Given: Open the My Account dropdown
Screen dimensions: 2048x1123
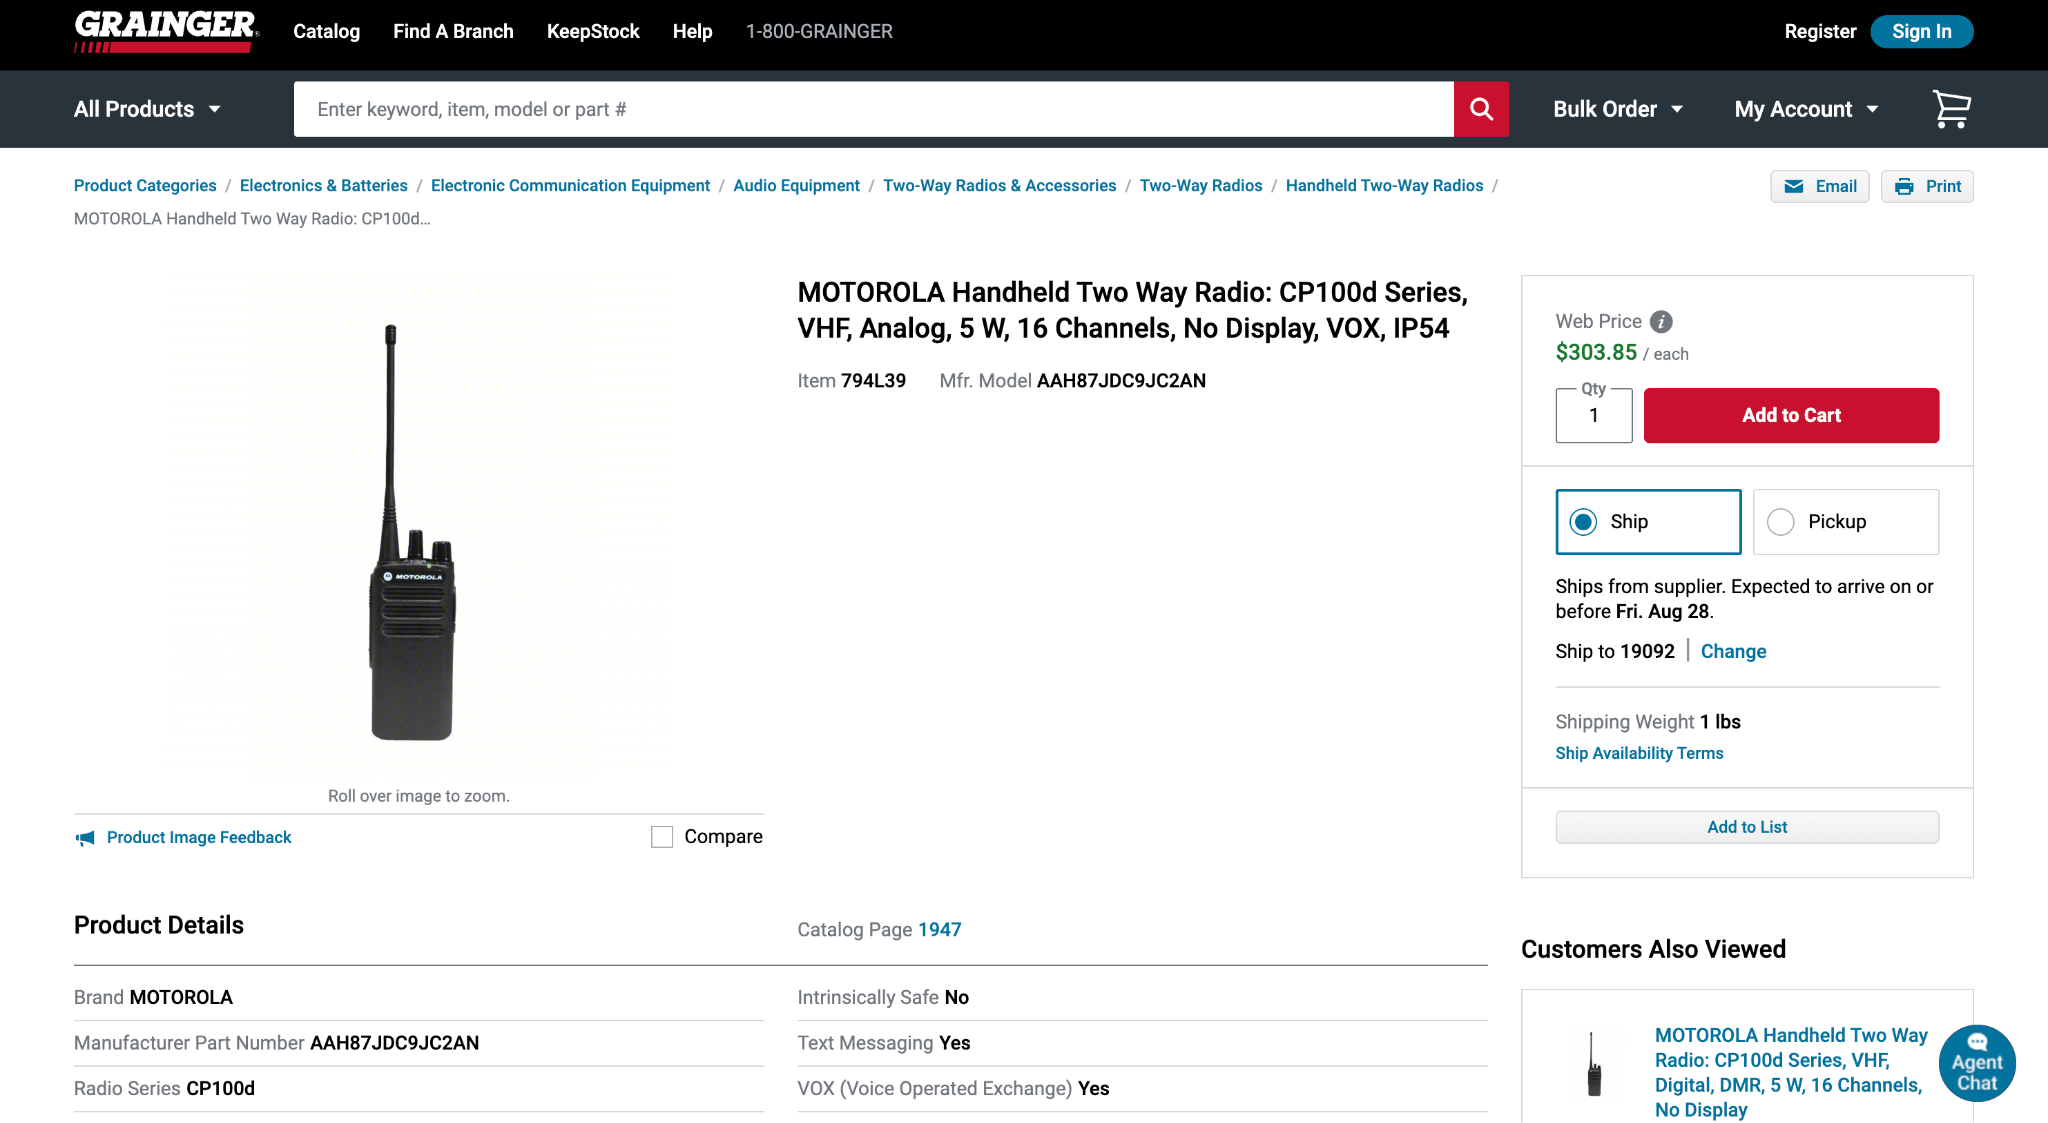Looking at the screenshot, I should [x=1807, y=109].
